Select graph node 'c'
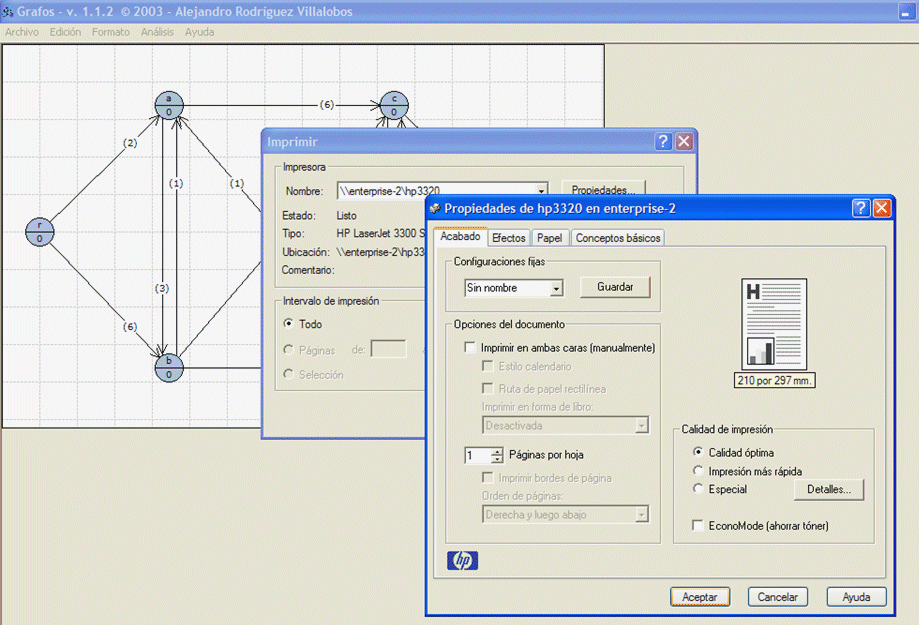The height and width of the screenshot is (625, 919). (394, 105)
